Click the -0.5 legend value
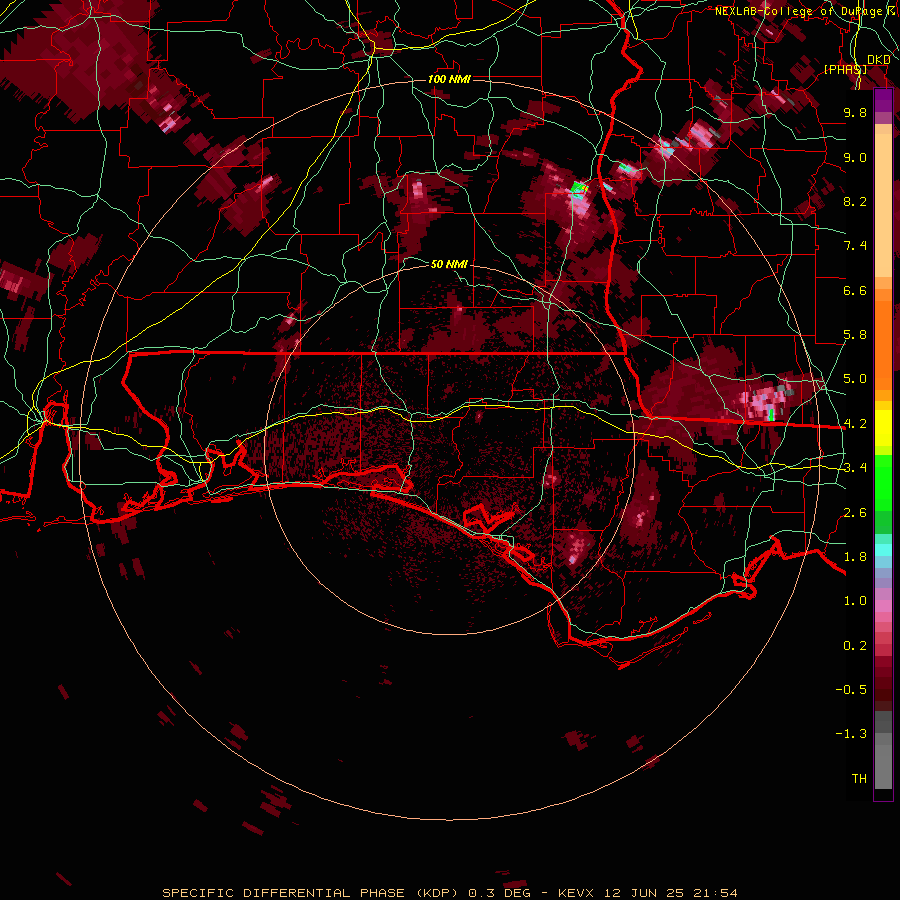900x900 pixels. [851, 690]
